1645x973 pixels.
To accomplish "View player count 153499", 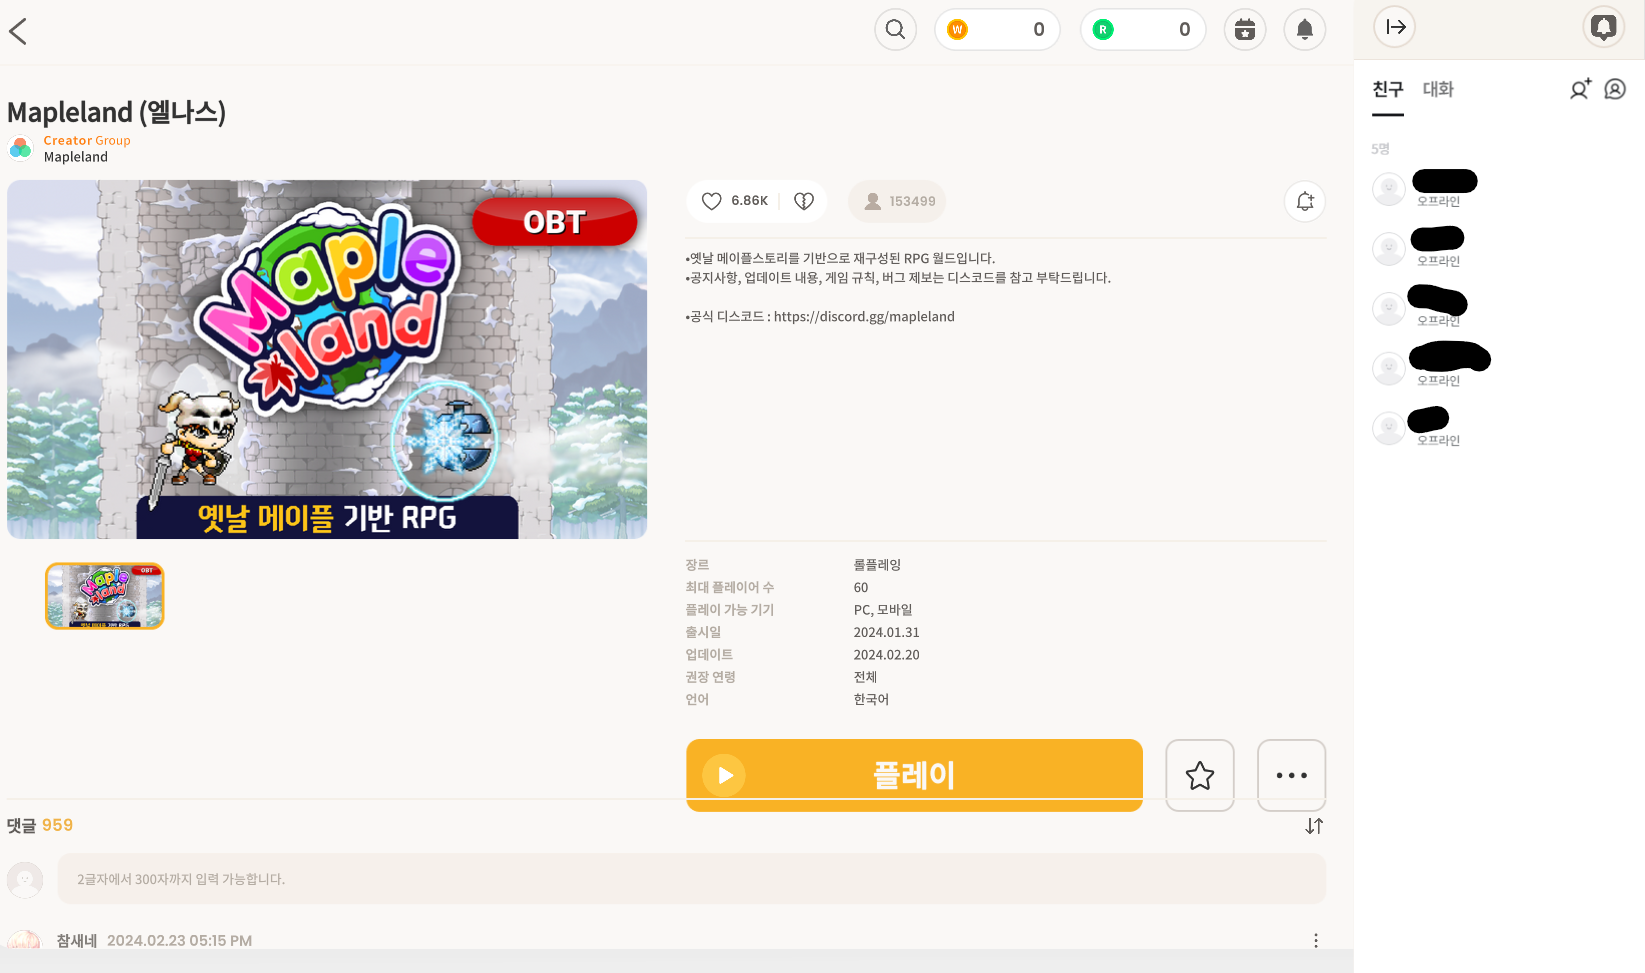I will point(897,201).
